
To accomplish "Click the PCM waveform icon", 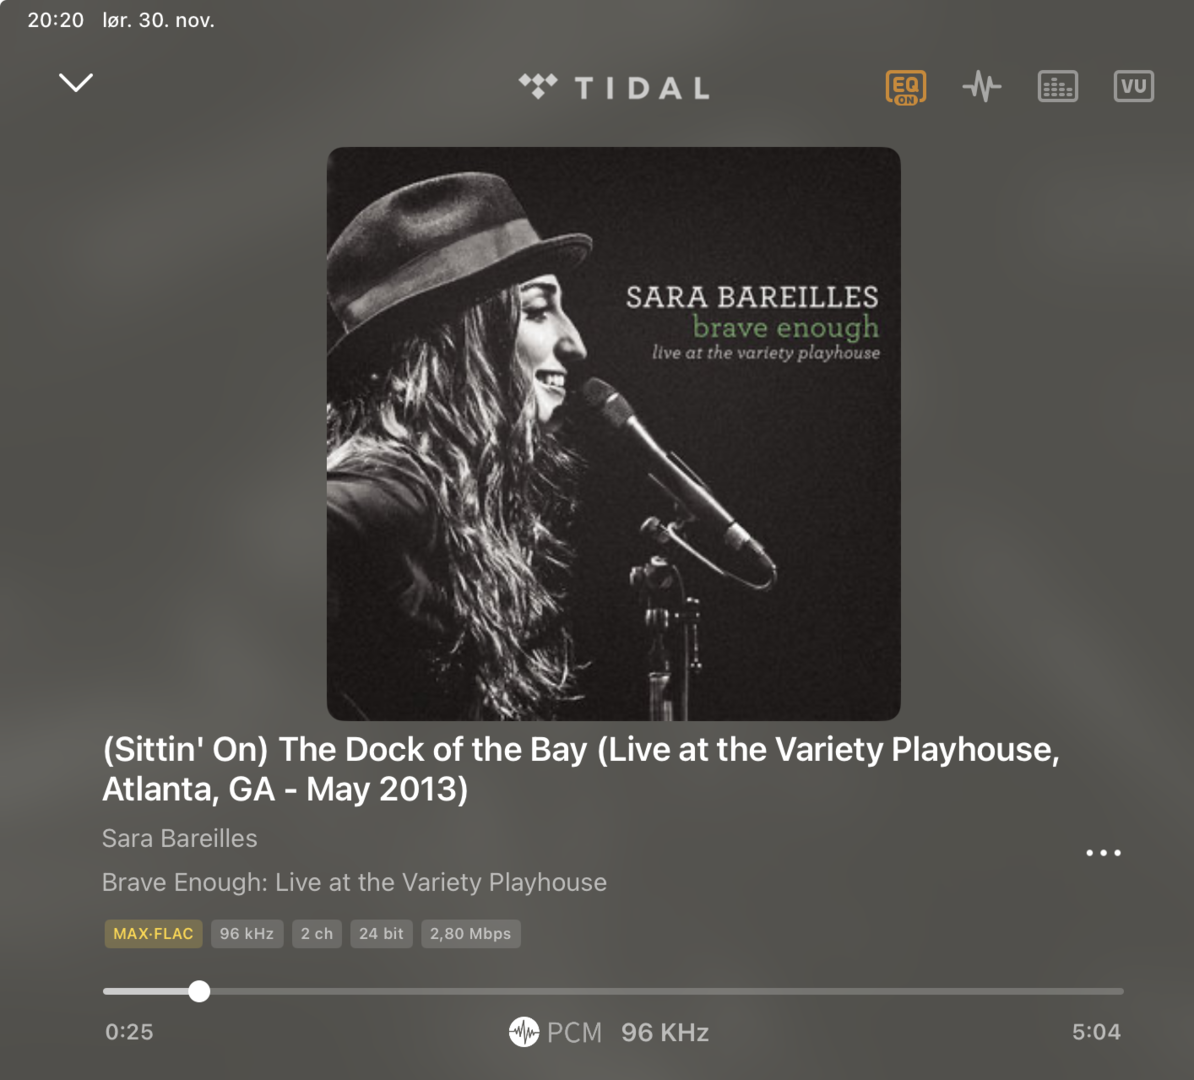I will (x=523, y=1032).
